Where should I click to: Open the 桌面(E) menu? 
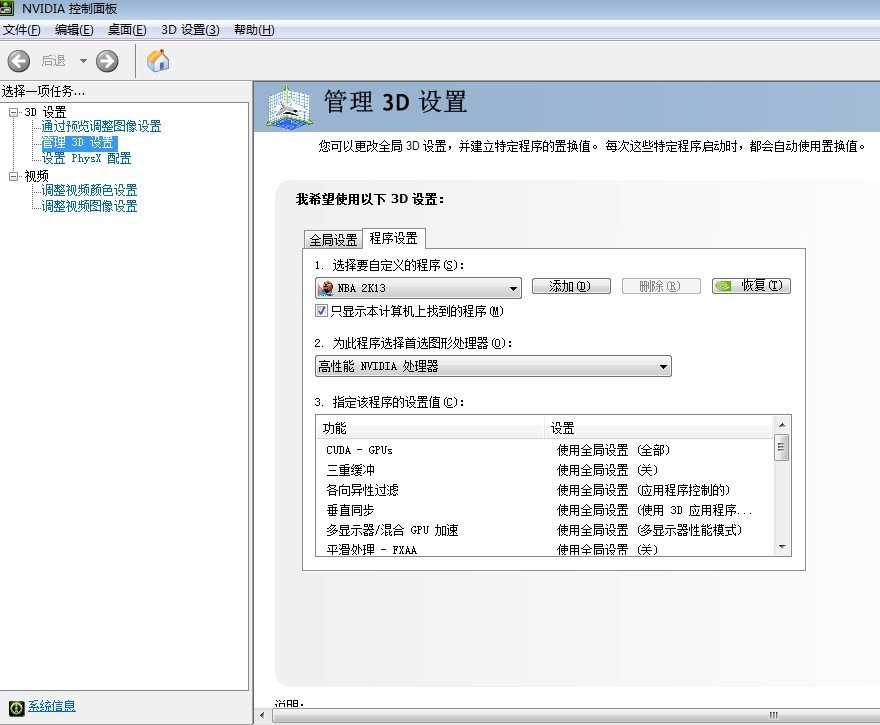pos(127,30)
